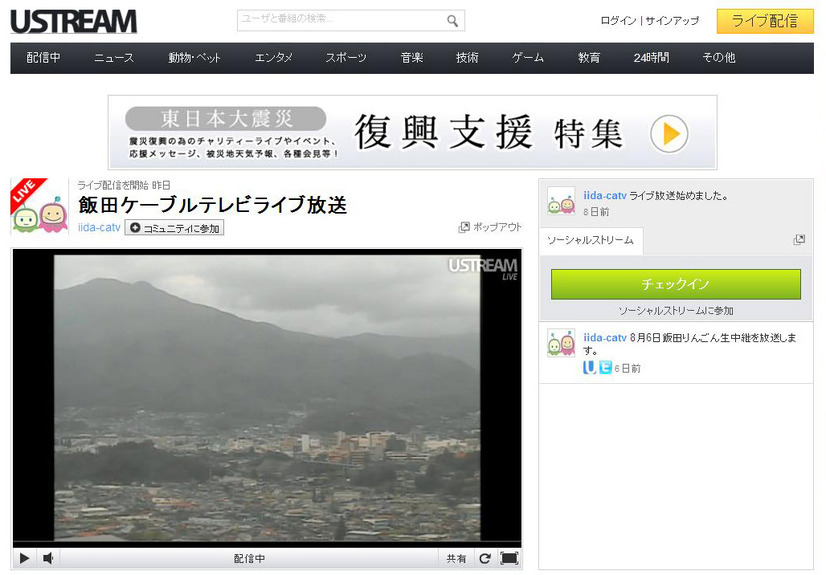Select the その他 menu item
The height and width of the screenshot is (575, 826).
(x=719, y=57)
